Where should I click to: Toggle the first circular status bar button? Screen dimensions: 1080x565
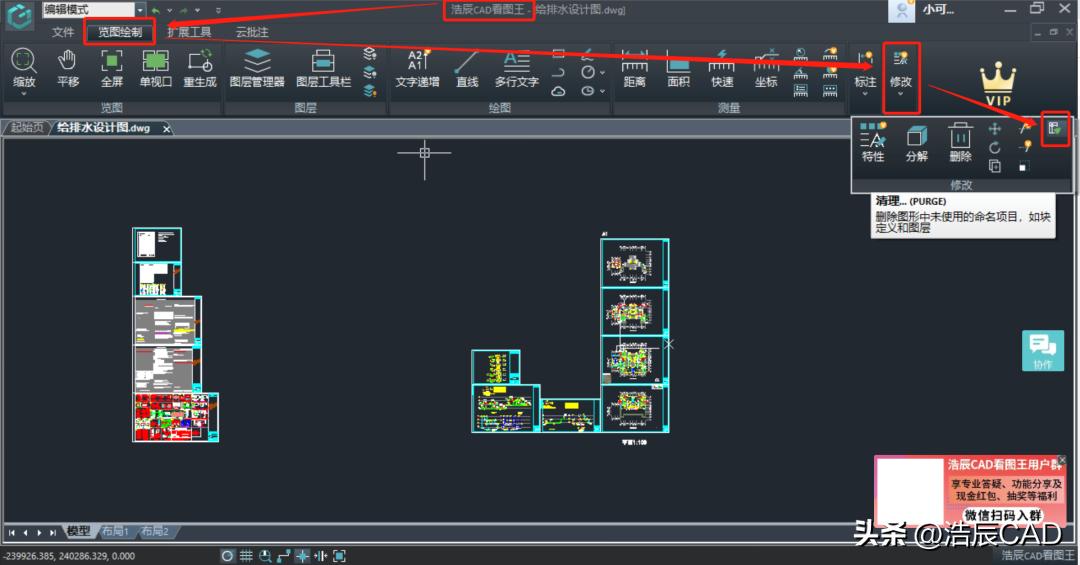coord(228,556)
